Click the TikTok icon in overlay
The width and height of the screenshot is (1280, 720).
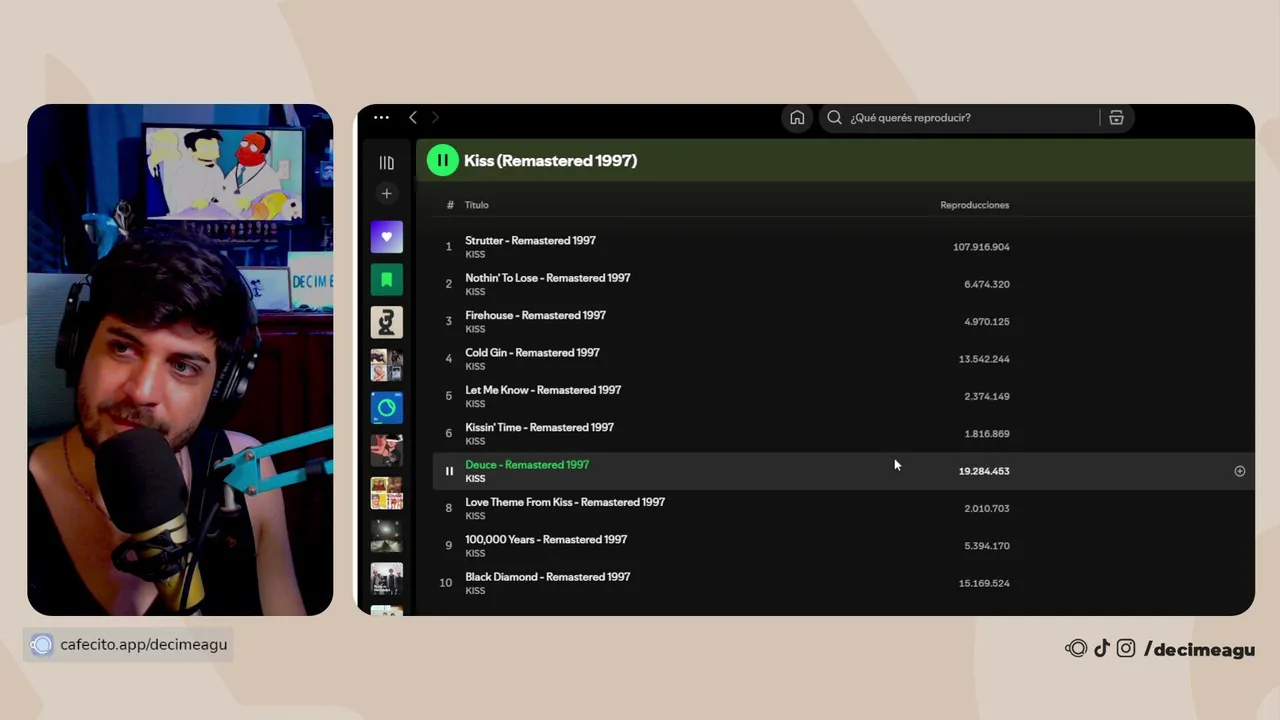pyautogui.click(x=1102, y=649)
